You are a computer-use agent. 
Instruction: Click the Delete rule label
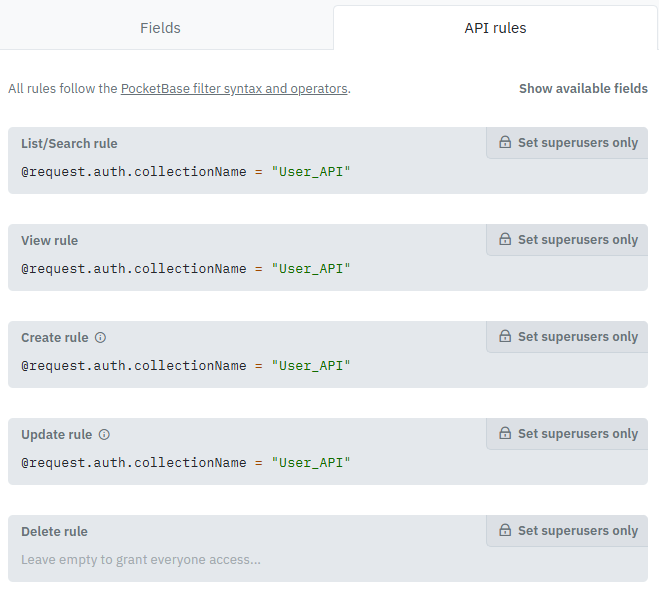coord(54,532)
